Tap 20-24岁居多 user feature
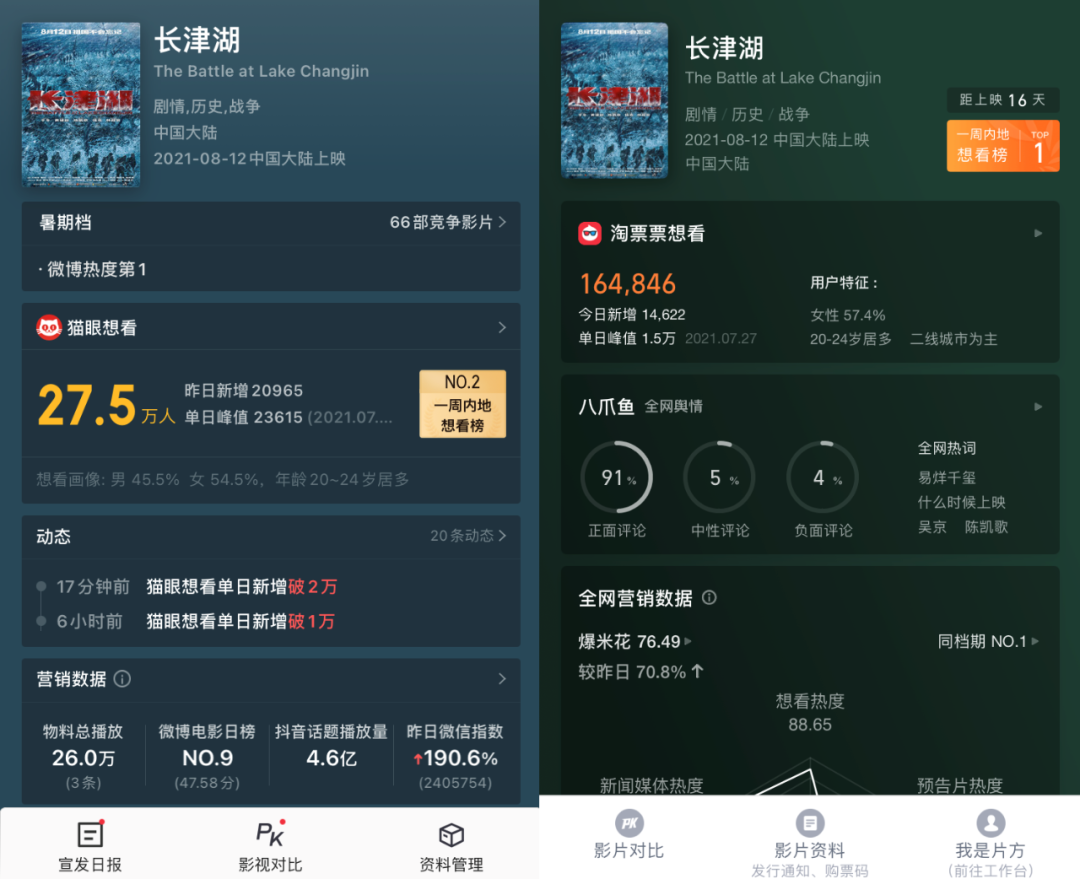 coord(851,339)
